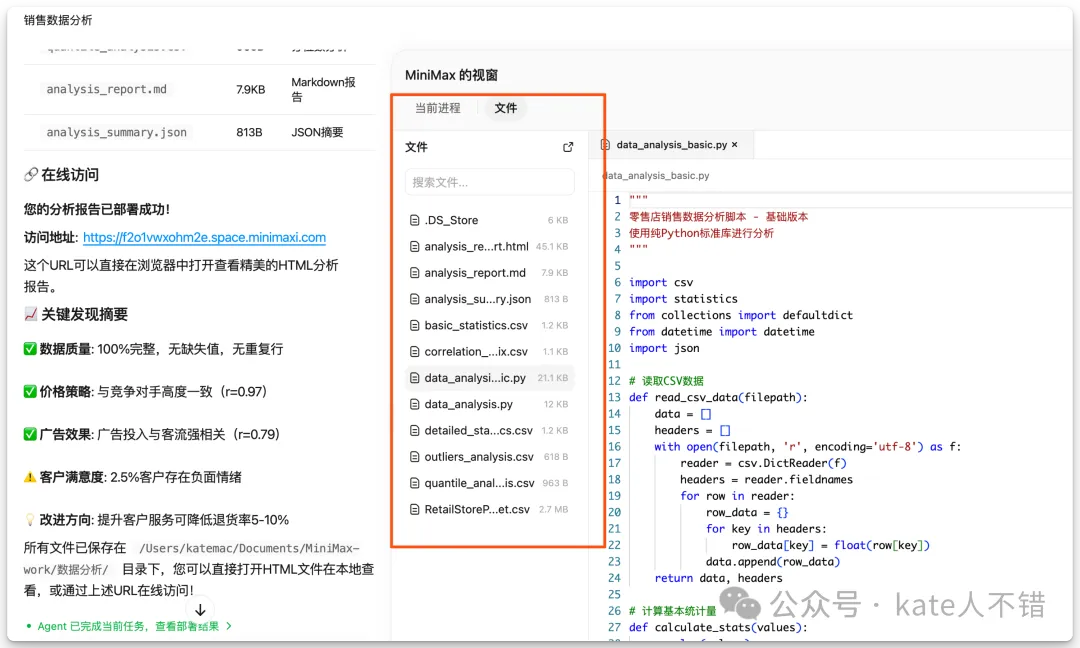
Task: Click the 搜索文件 search field
Action: tap(489, 182)
